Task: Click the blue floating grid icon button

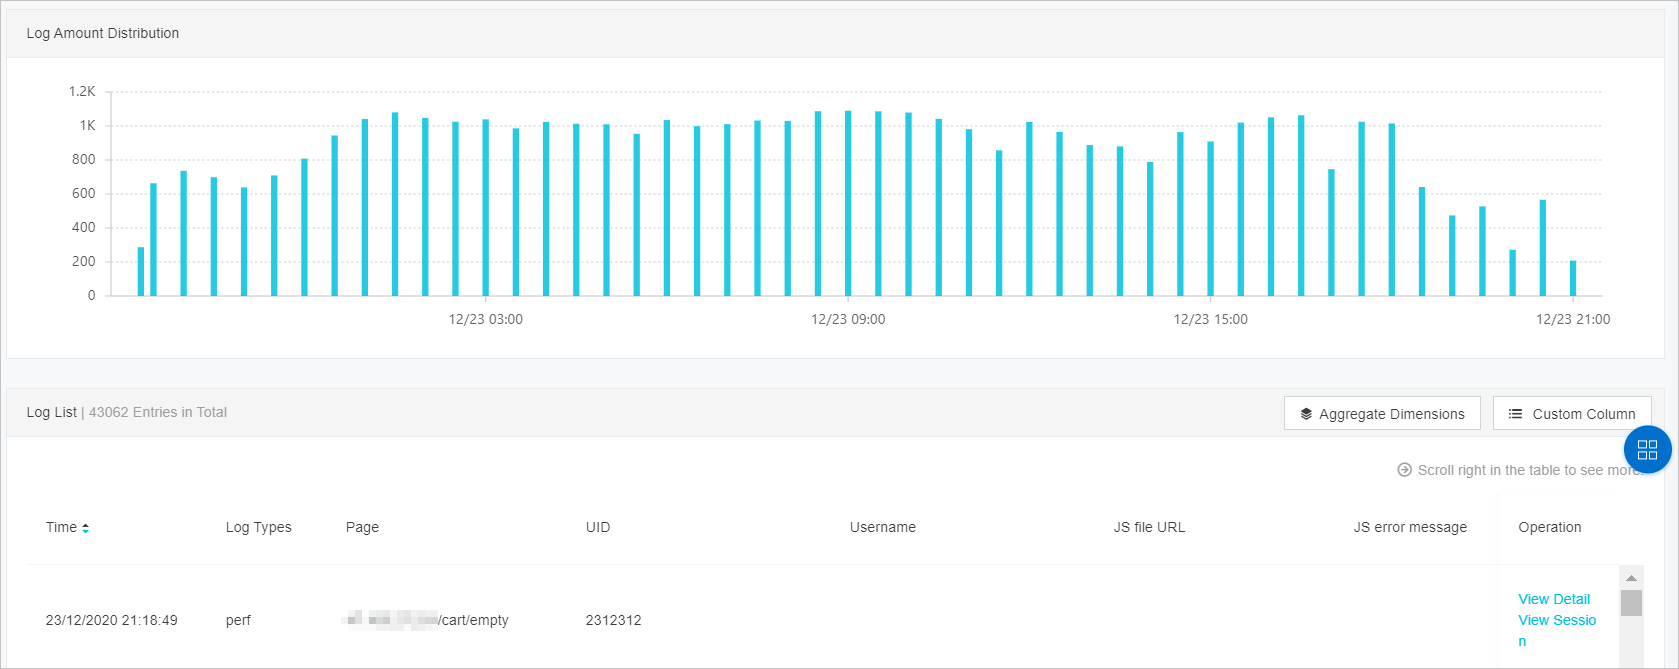Action: point(1647,449)
